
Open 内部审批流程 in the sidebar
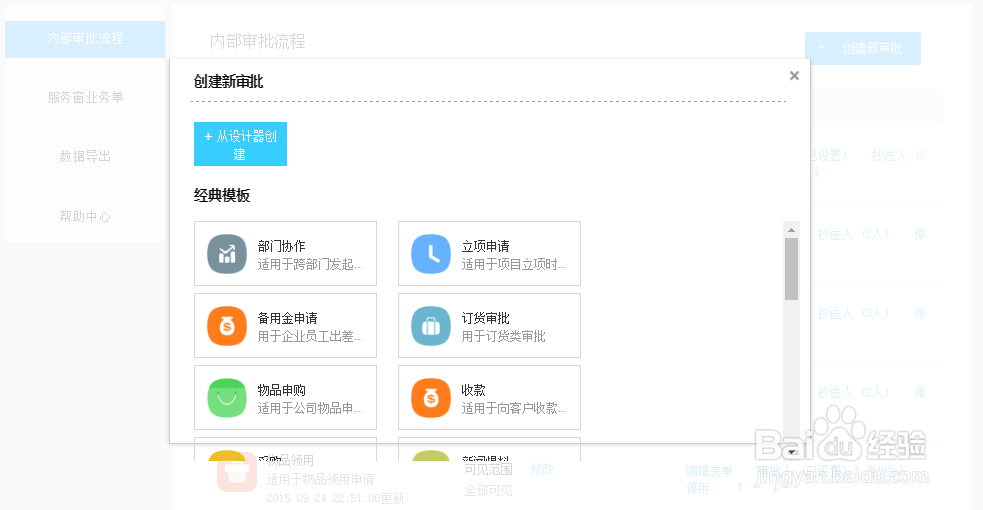click(85, 39)
